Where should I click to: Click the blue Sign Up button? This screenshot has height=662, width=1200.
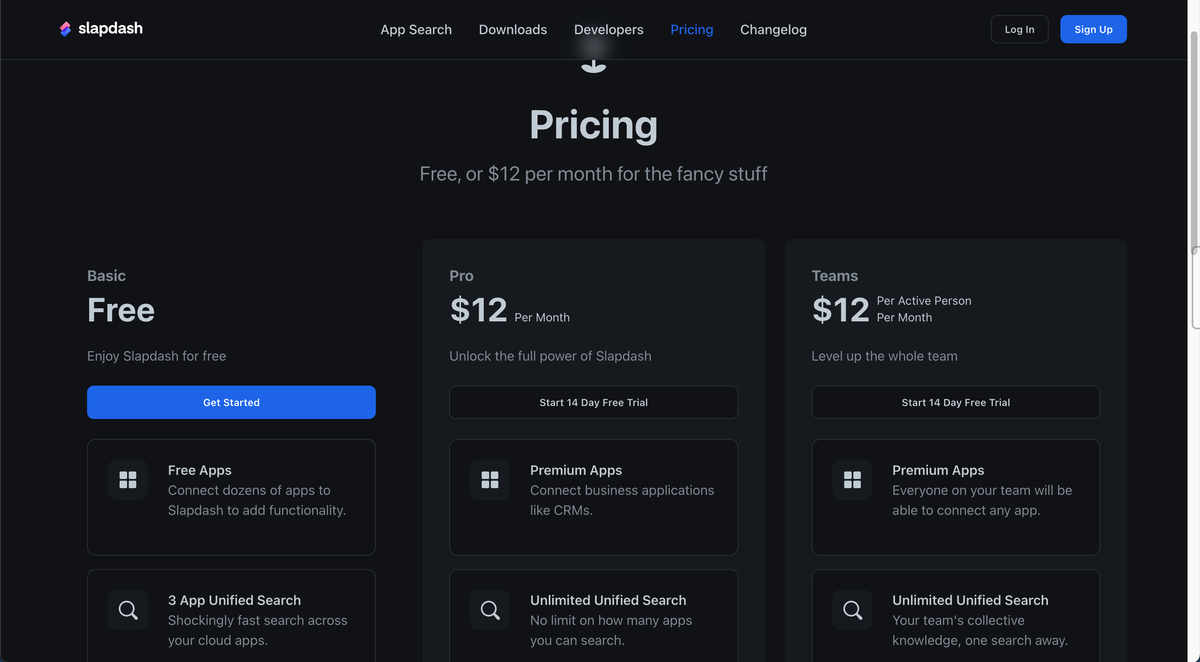click(x=1093, y=29)
